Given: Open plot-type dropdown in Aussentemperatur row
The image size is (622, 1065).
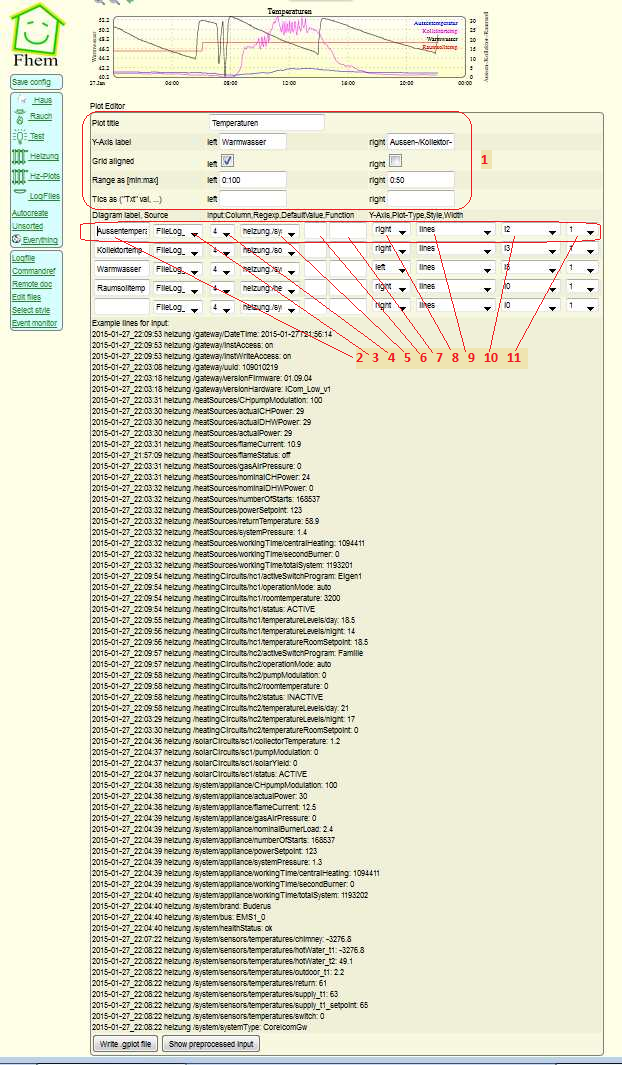Looking at the screenshot, I should coord(455,231).
